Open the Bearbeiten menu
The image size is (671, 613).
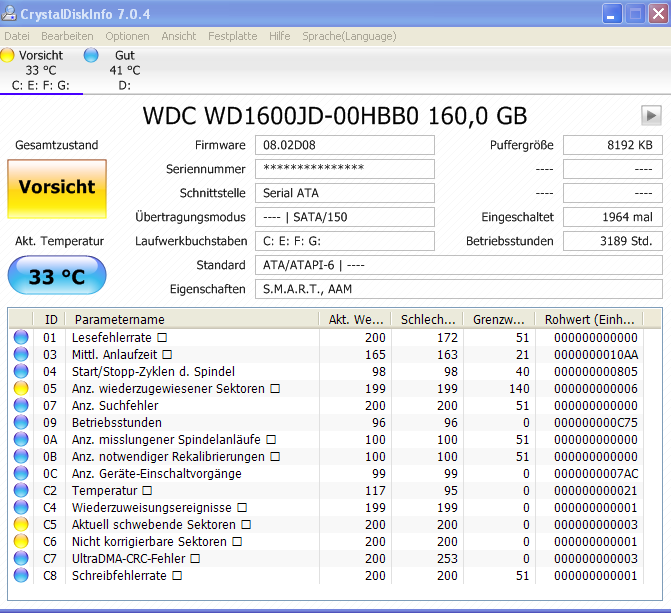(x=67, y=36)
